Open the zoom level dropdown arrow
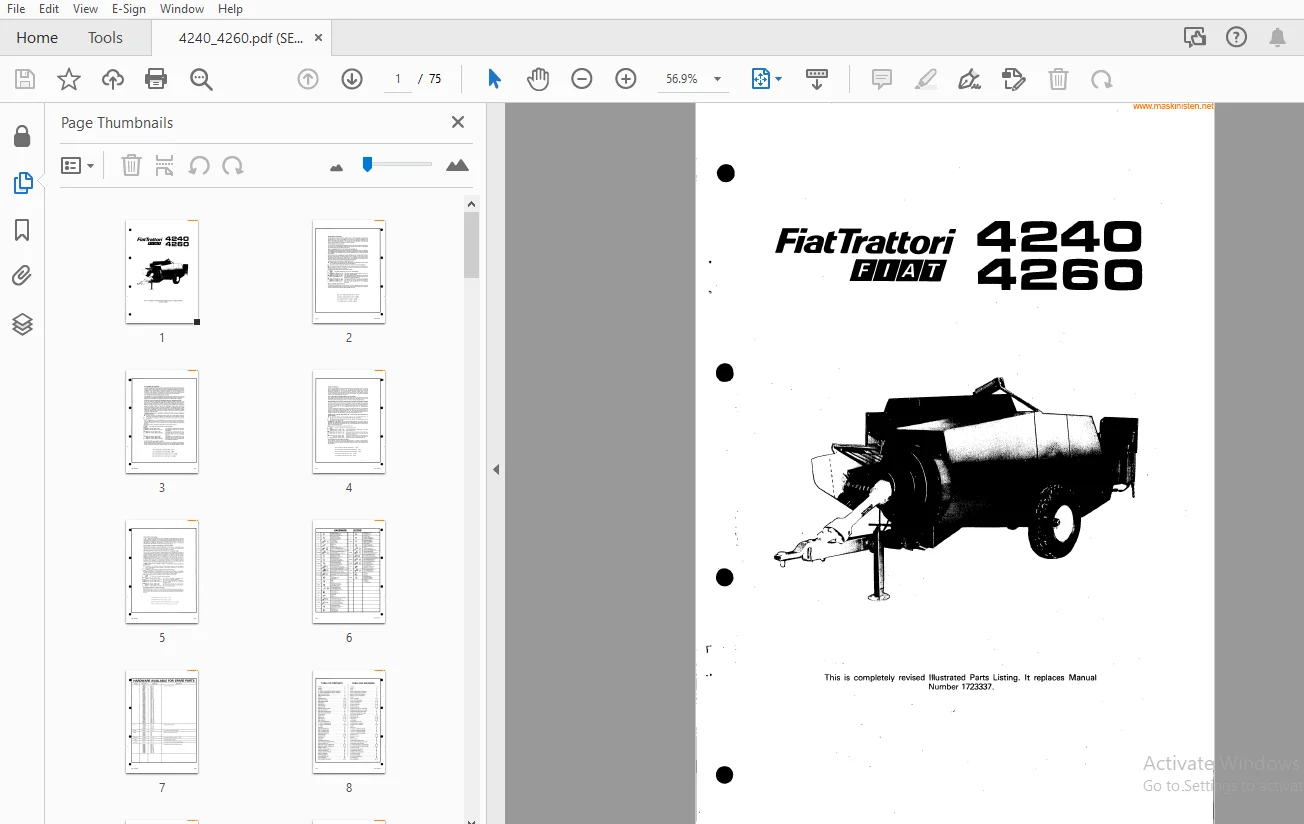 pos(717,79)
